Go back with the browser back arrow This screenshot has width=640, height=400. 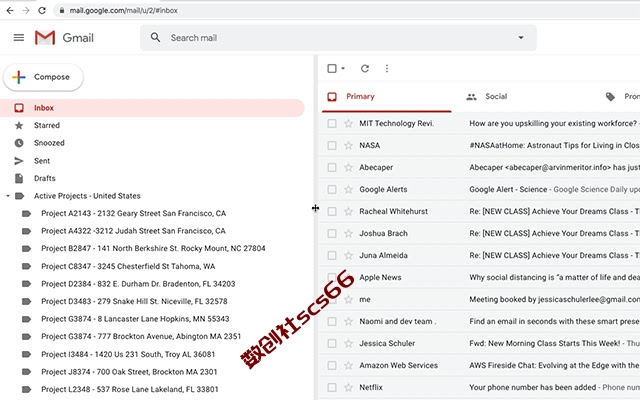pos(10,10)
